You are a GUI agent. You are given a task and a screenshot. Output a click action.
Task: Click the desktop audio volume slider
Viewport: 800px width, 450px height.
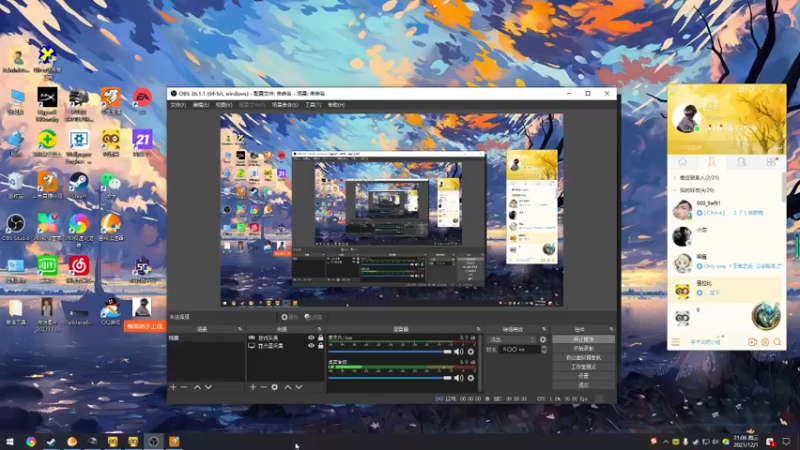(x=390, y=378)
